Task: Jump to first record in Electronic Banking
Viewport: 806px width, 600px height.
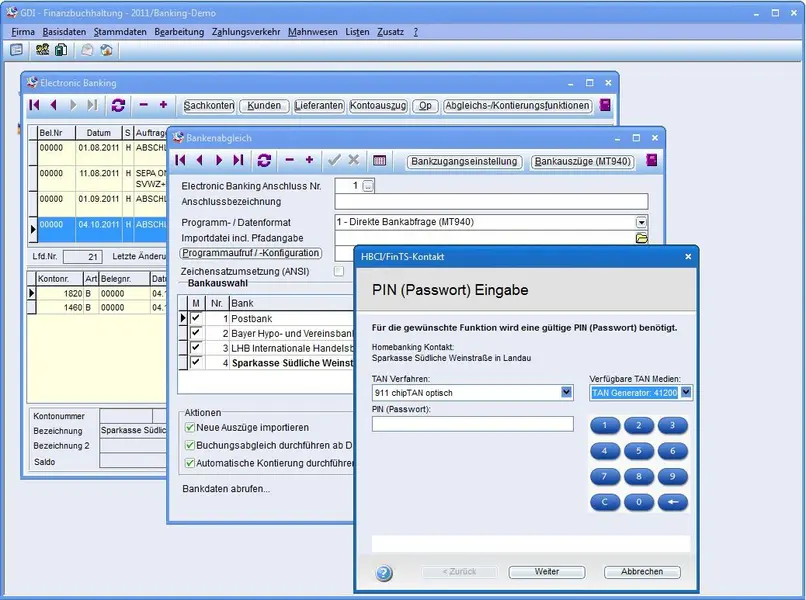Action: click(35, 105)
